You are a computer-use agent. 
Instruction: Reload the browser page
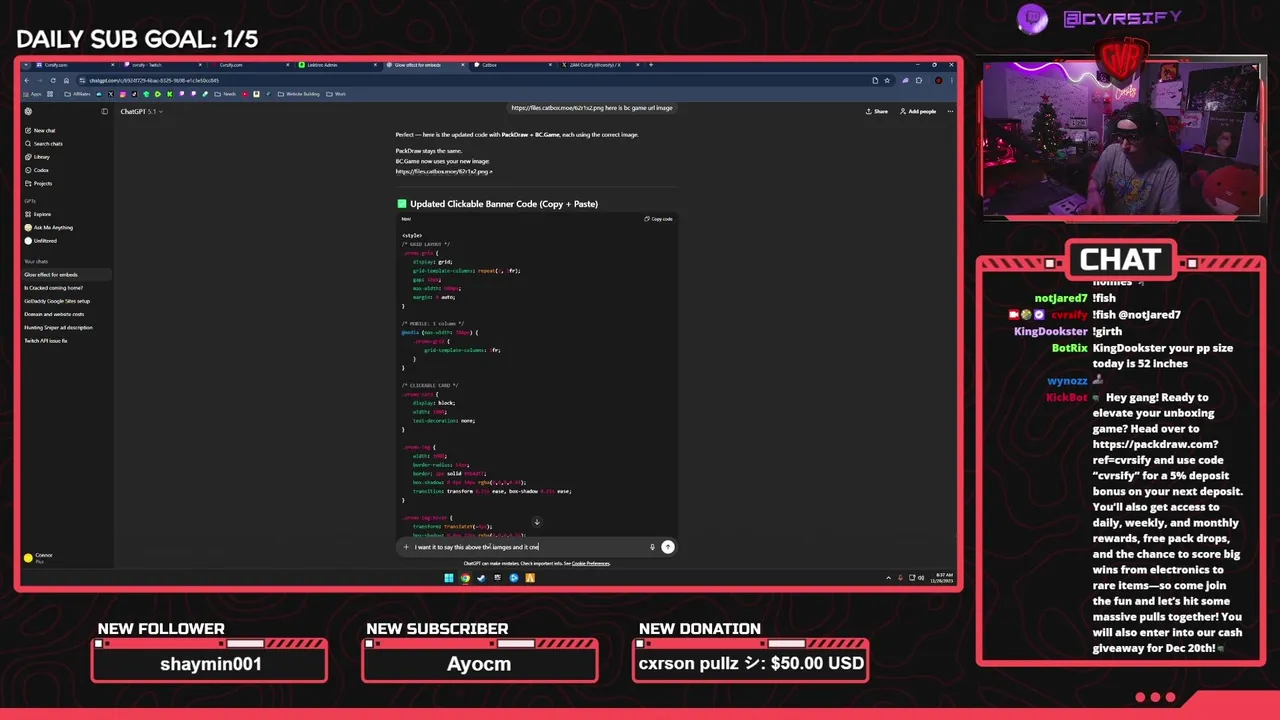click(x=53, y=80)
